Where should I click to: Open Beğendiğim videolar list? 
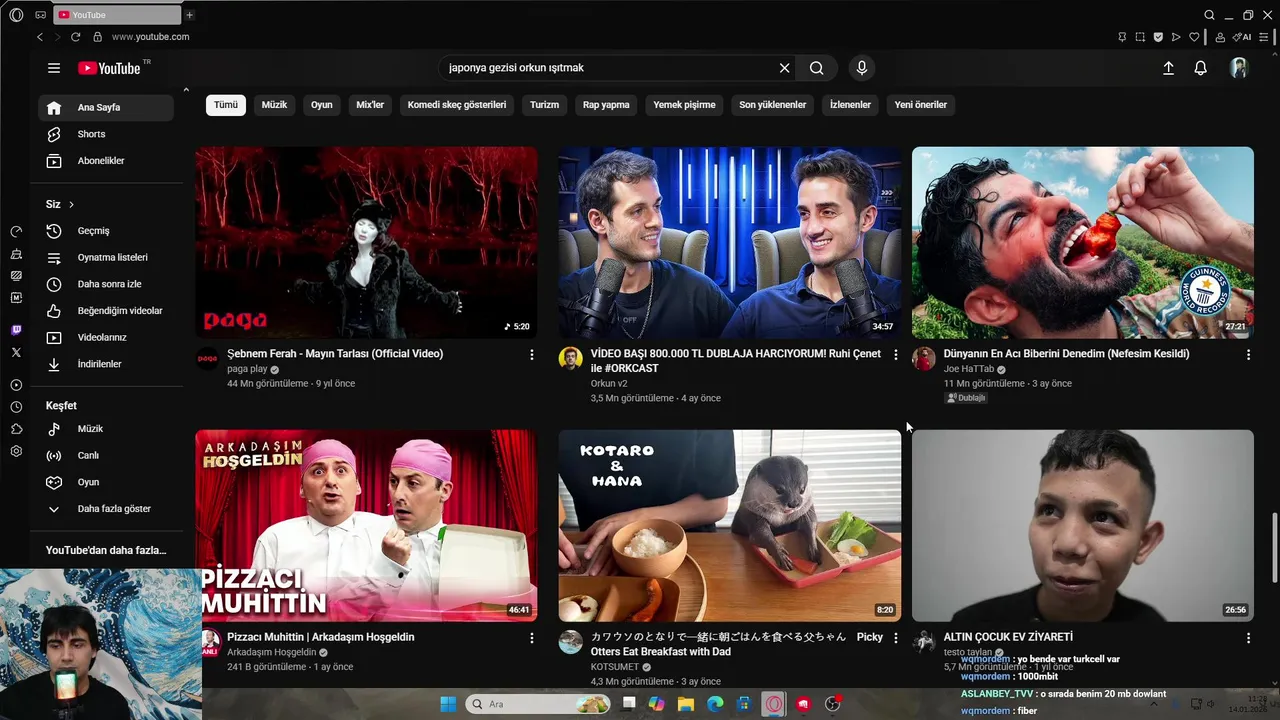coord(106,311)
